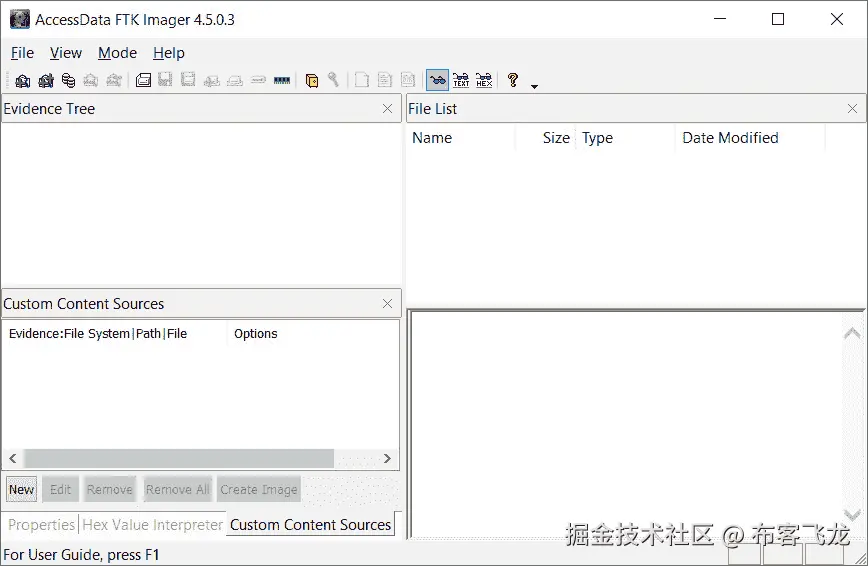Click the FTK Imager title bar app icon
The height and width of the screenshot is (566, 868).
[19, 19]
